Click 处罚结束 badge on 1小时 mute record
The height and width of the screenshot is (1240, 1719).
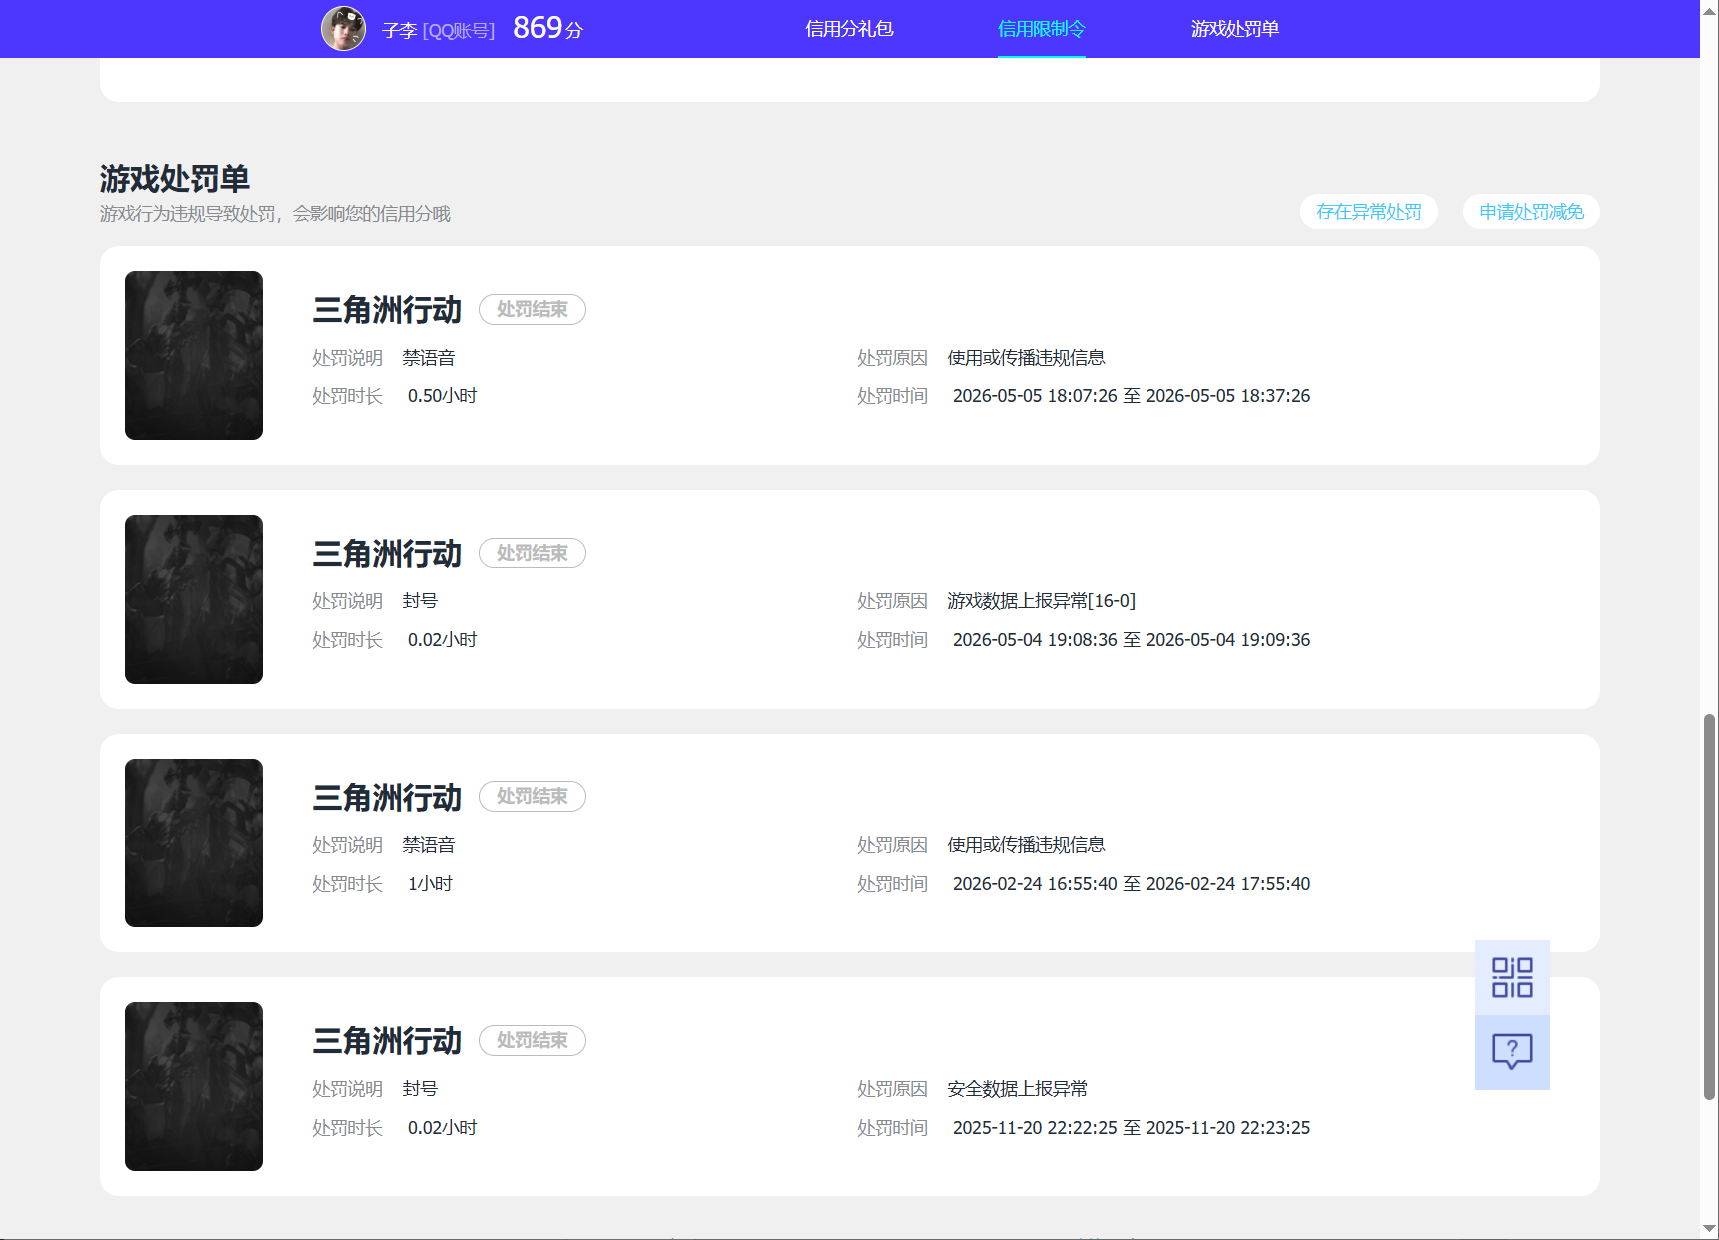[532, 796]
